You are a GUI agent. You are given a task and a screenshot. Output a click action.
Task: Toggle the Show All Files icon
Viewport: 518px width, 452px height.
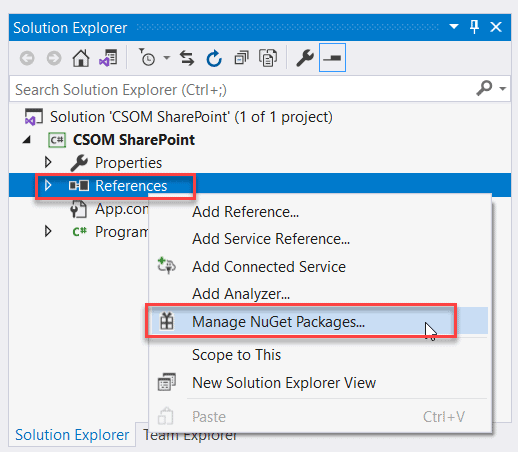(x=268, y=58)
